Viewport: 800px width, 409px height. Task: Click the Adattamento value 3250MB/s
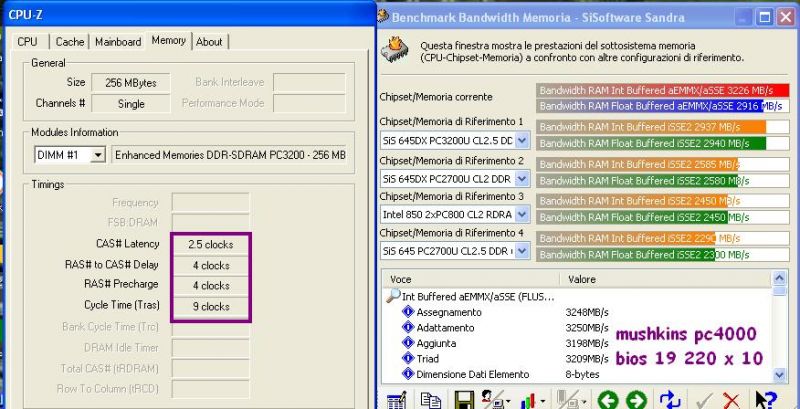587,327
